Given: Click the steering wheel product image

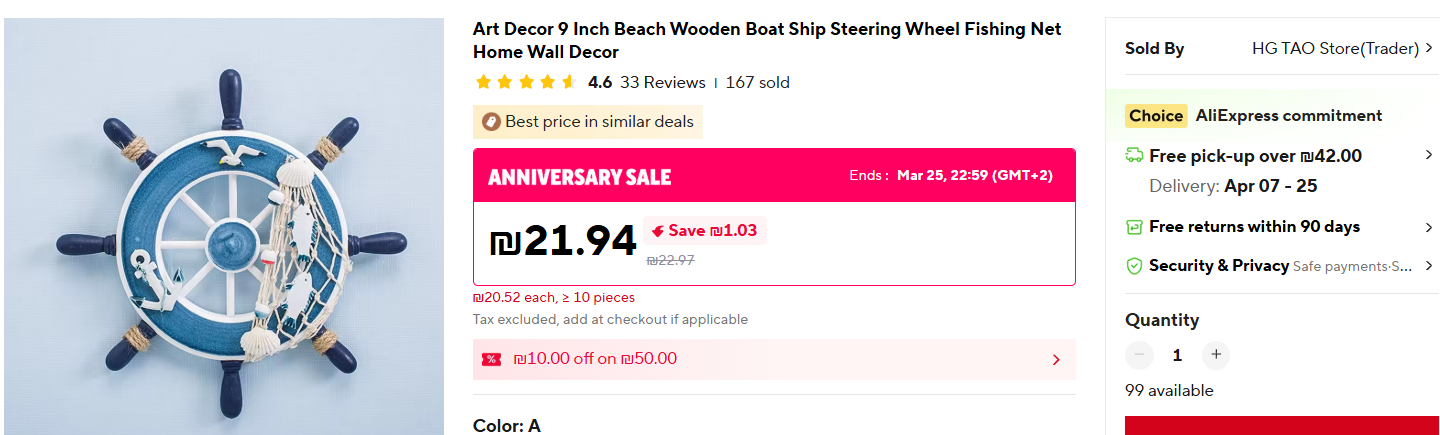Looking at the screenshot, I should click(x=224, y=228).
